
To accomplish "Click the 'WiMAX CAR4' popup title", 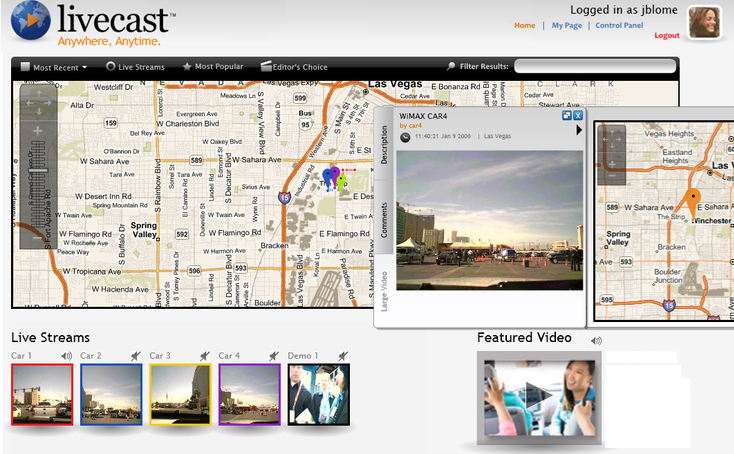I will (x=423, y=116).
